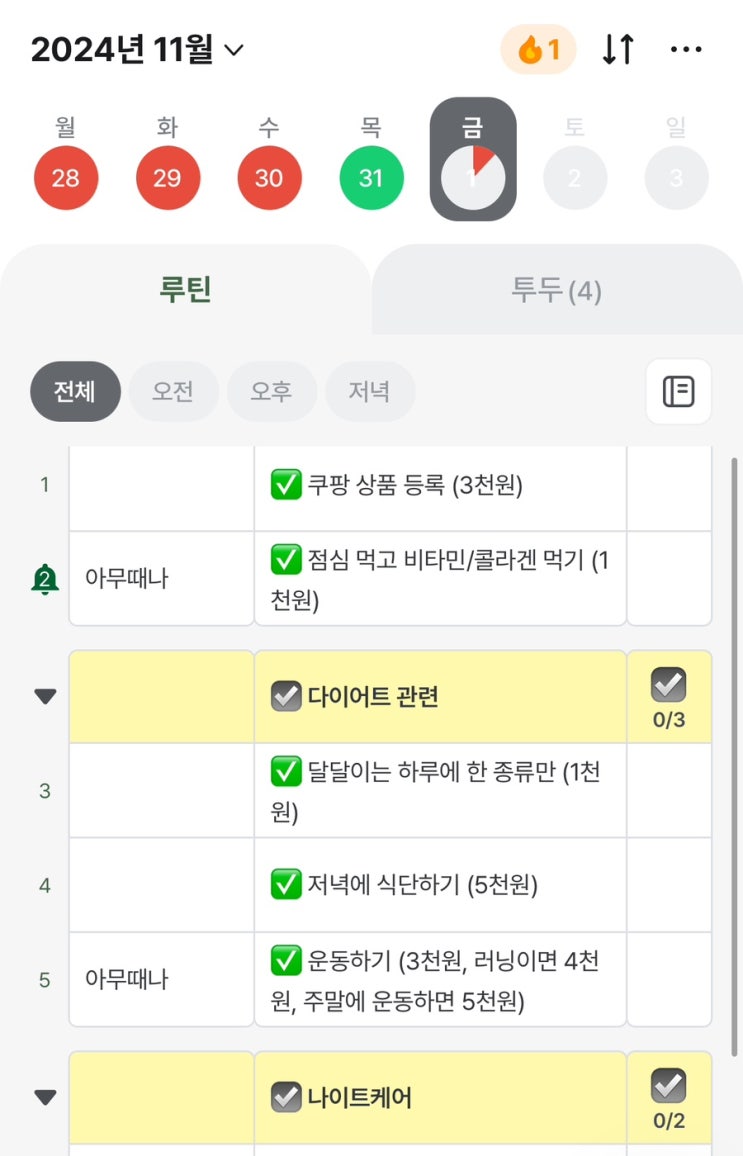Open the more options ellipsis menu

687,48
